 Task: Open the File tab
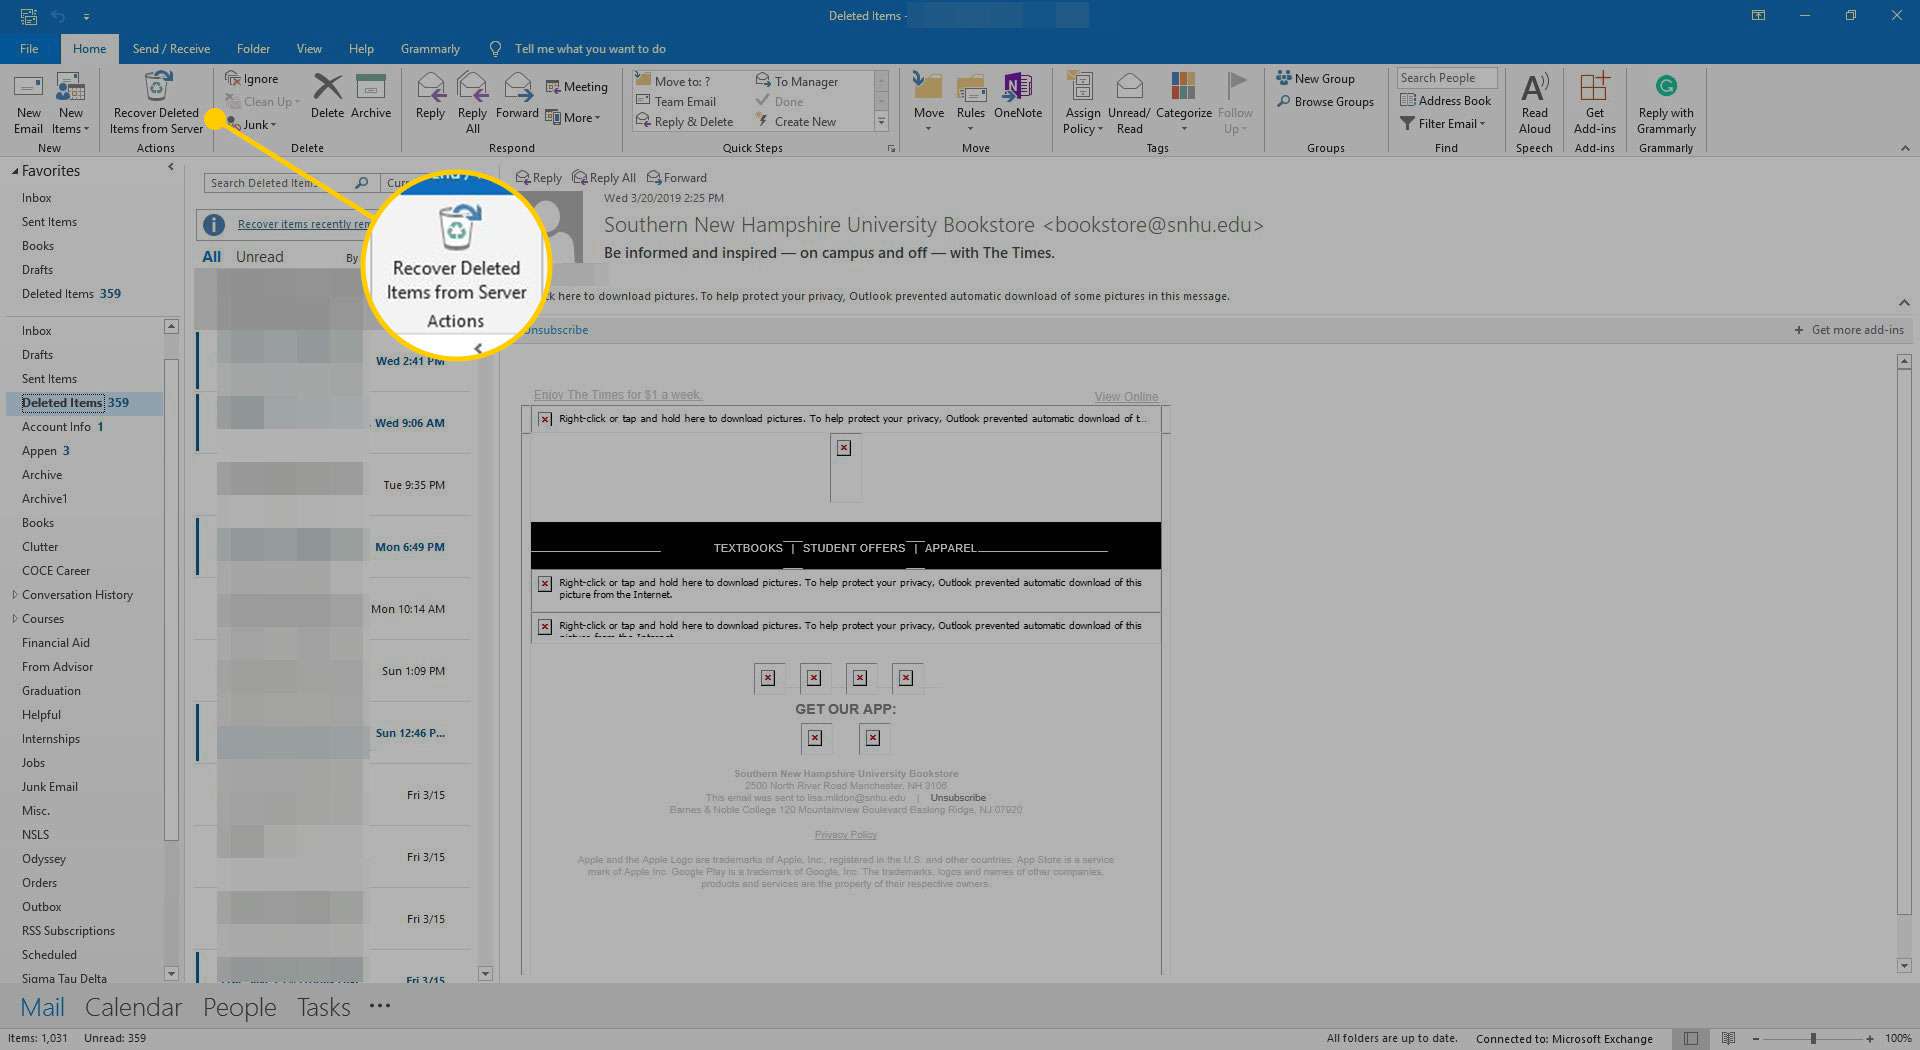[29, 48]
